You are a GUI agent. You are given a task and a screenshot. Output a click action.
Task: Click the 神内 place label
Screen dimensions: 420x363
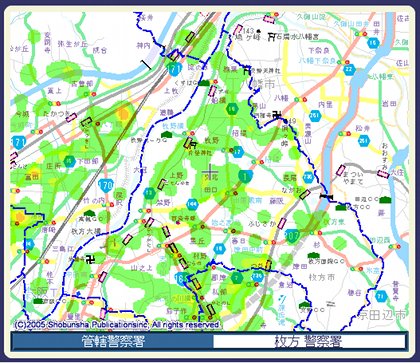(144, 46)
